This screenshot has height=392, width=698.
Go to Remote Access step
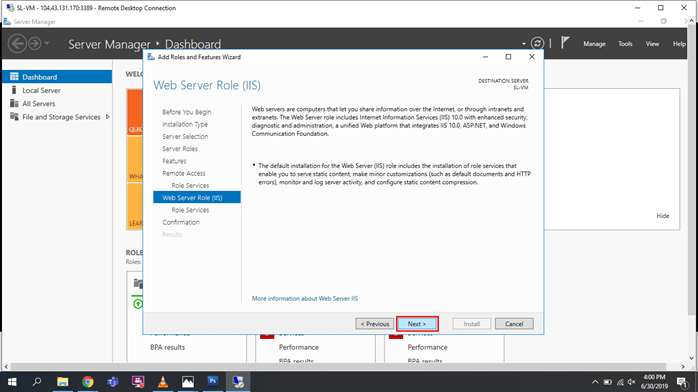tap(184, 173)
